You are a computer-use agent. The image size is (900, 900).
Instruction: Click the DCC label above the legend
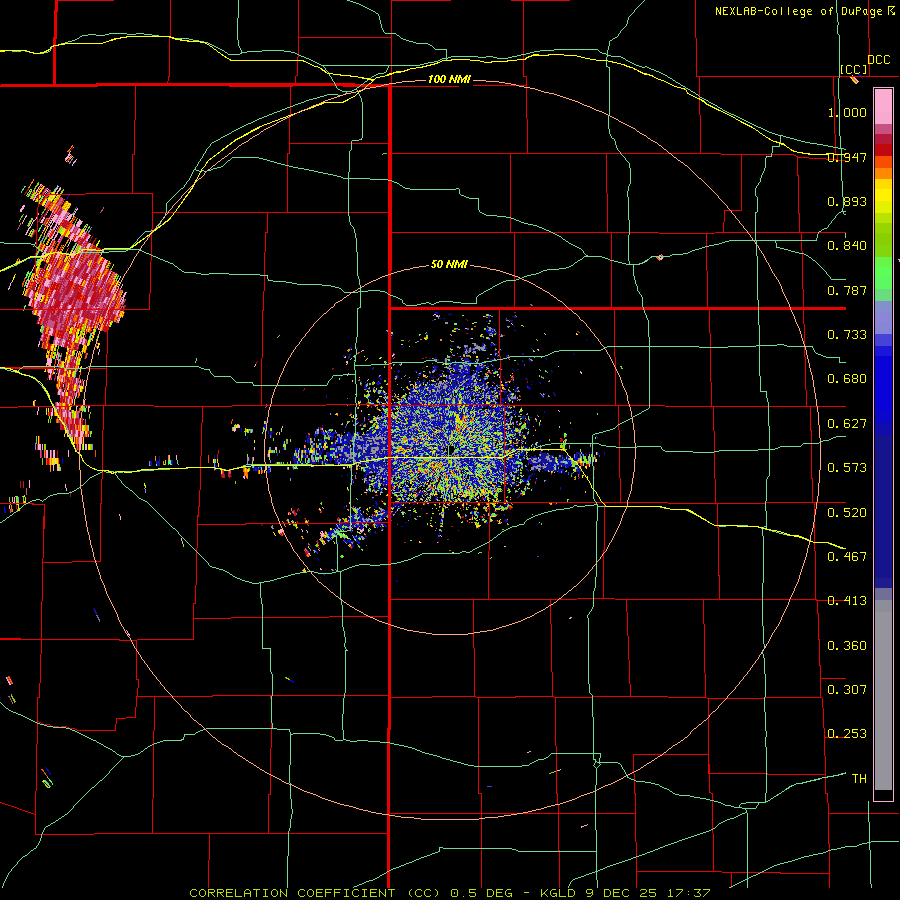879,60
